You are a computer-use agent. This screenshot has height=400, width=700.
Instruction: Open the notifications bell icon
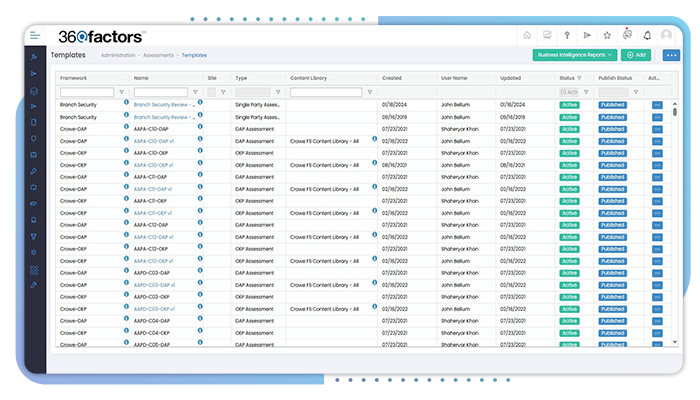click(x=647, y=35)
